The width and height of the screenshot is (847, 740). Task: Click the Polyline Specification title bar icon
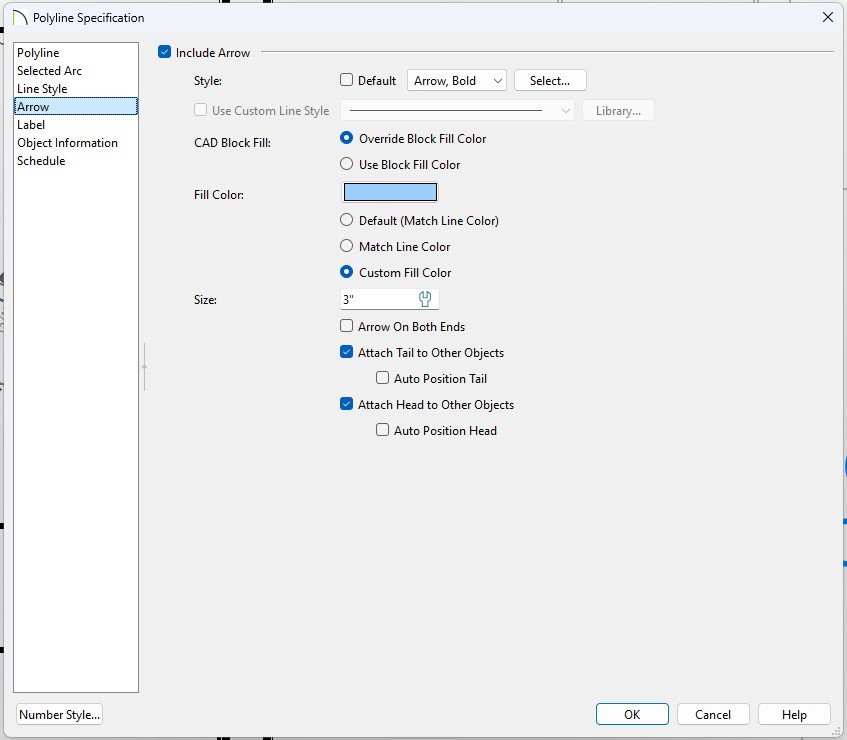[x=18, y=17]
